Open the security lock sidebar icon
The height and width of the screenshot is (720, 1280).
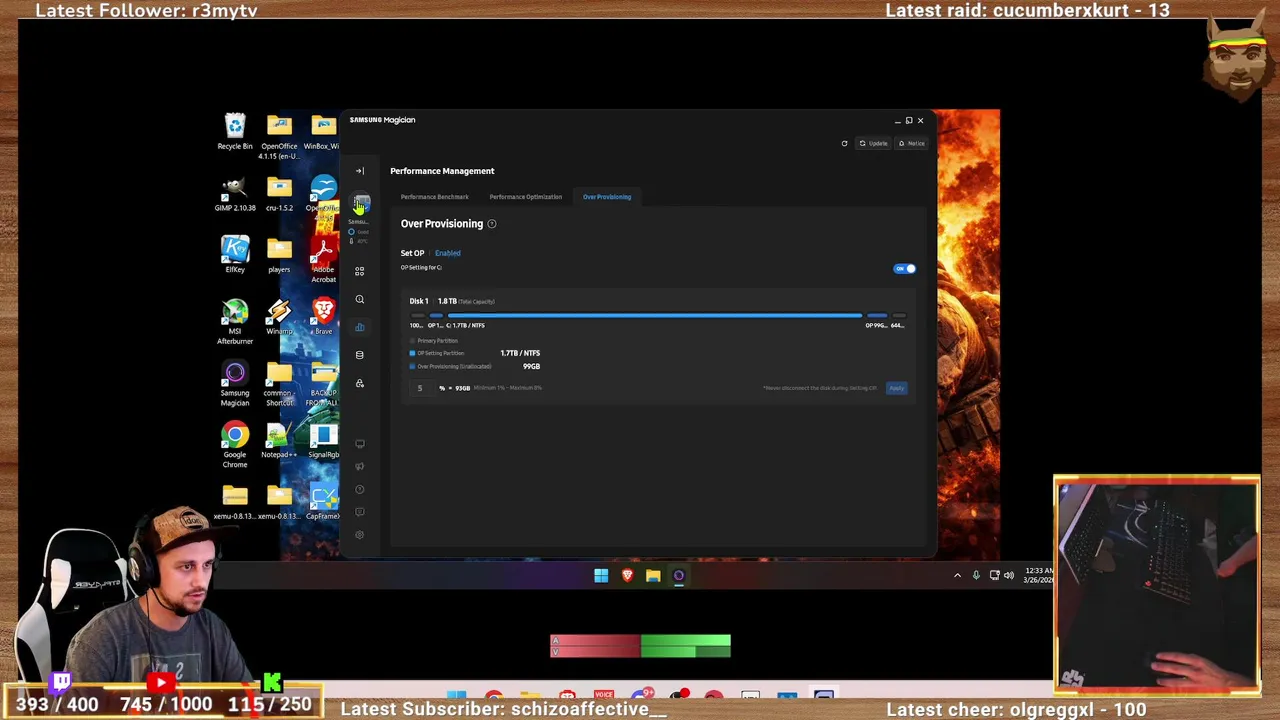(360, 383)
